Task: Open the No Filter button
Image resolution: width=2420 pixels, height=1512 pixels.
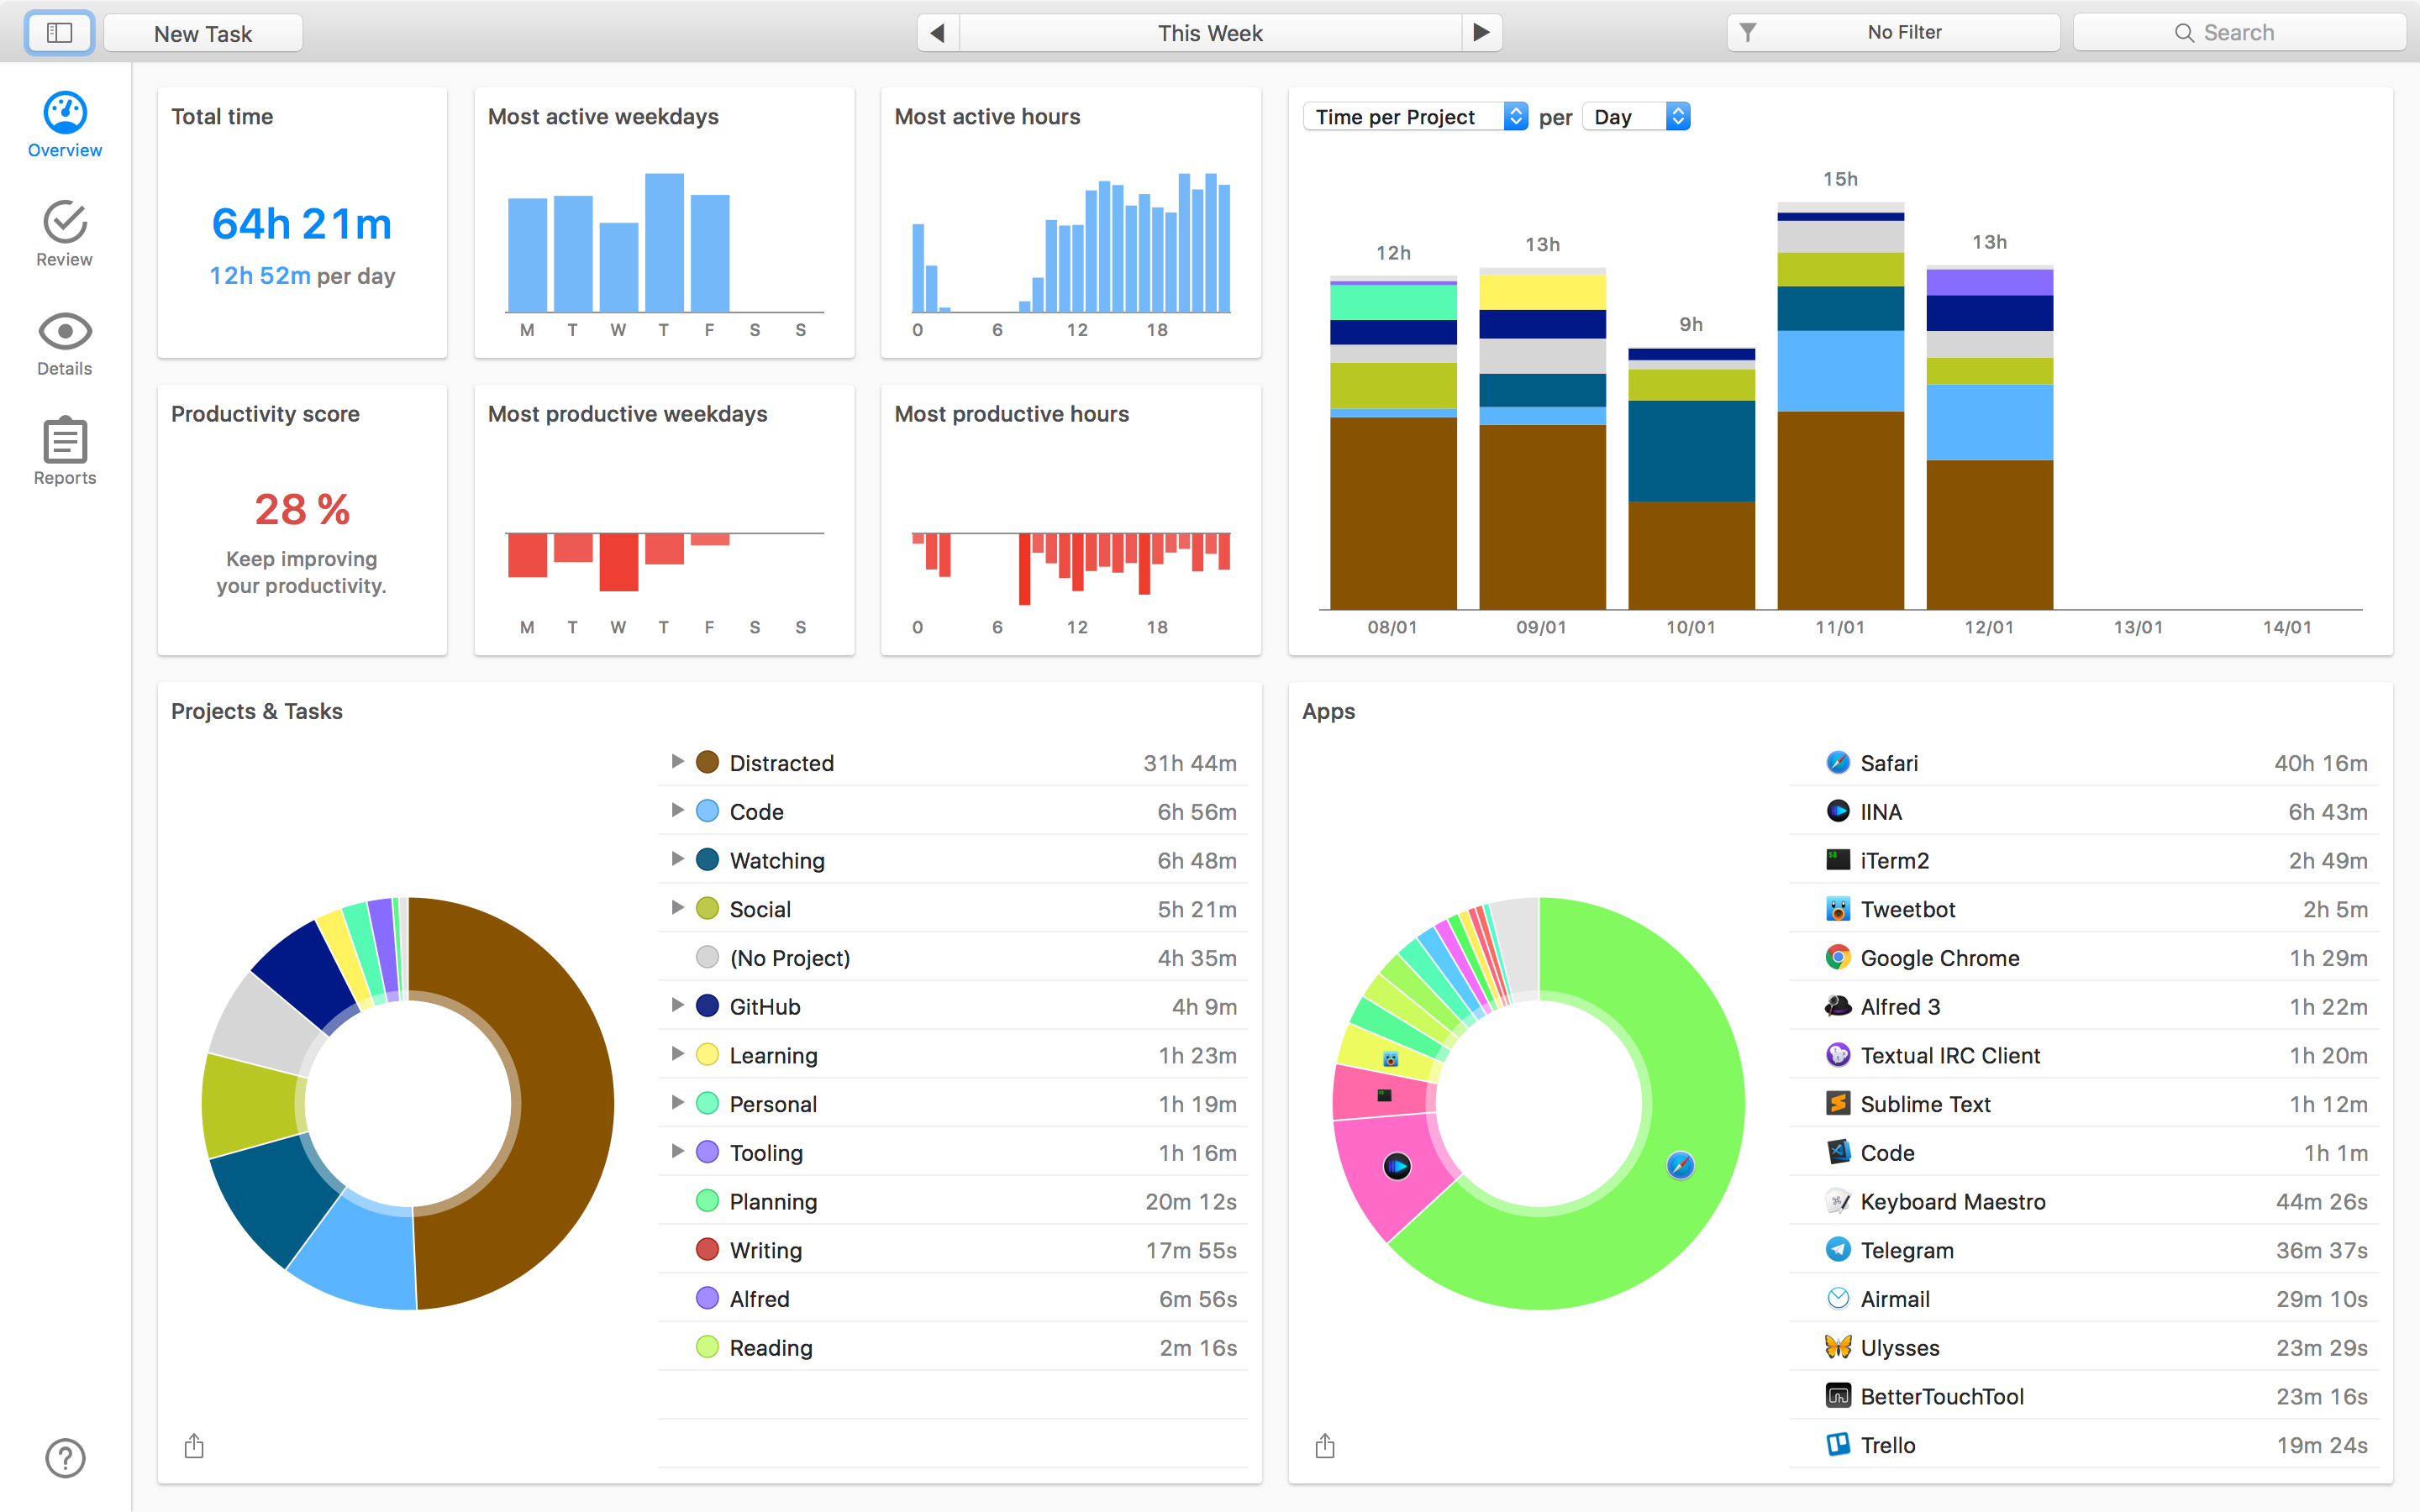Action: [x=1892, y=33]
